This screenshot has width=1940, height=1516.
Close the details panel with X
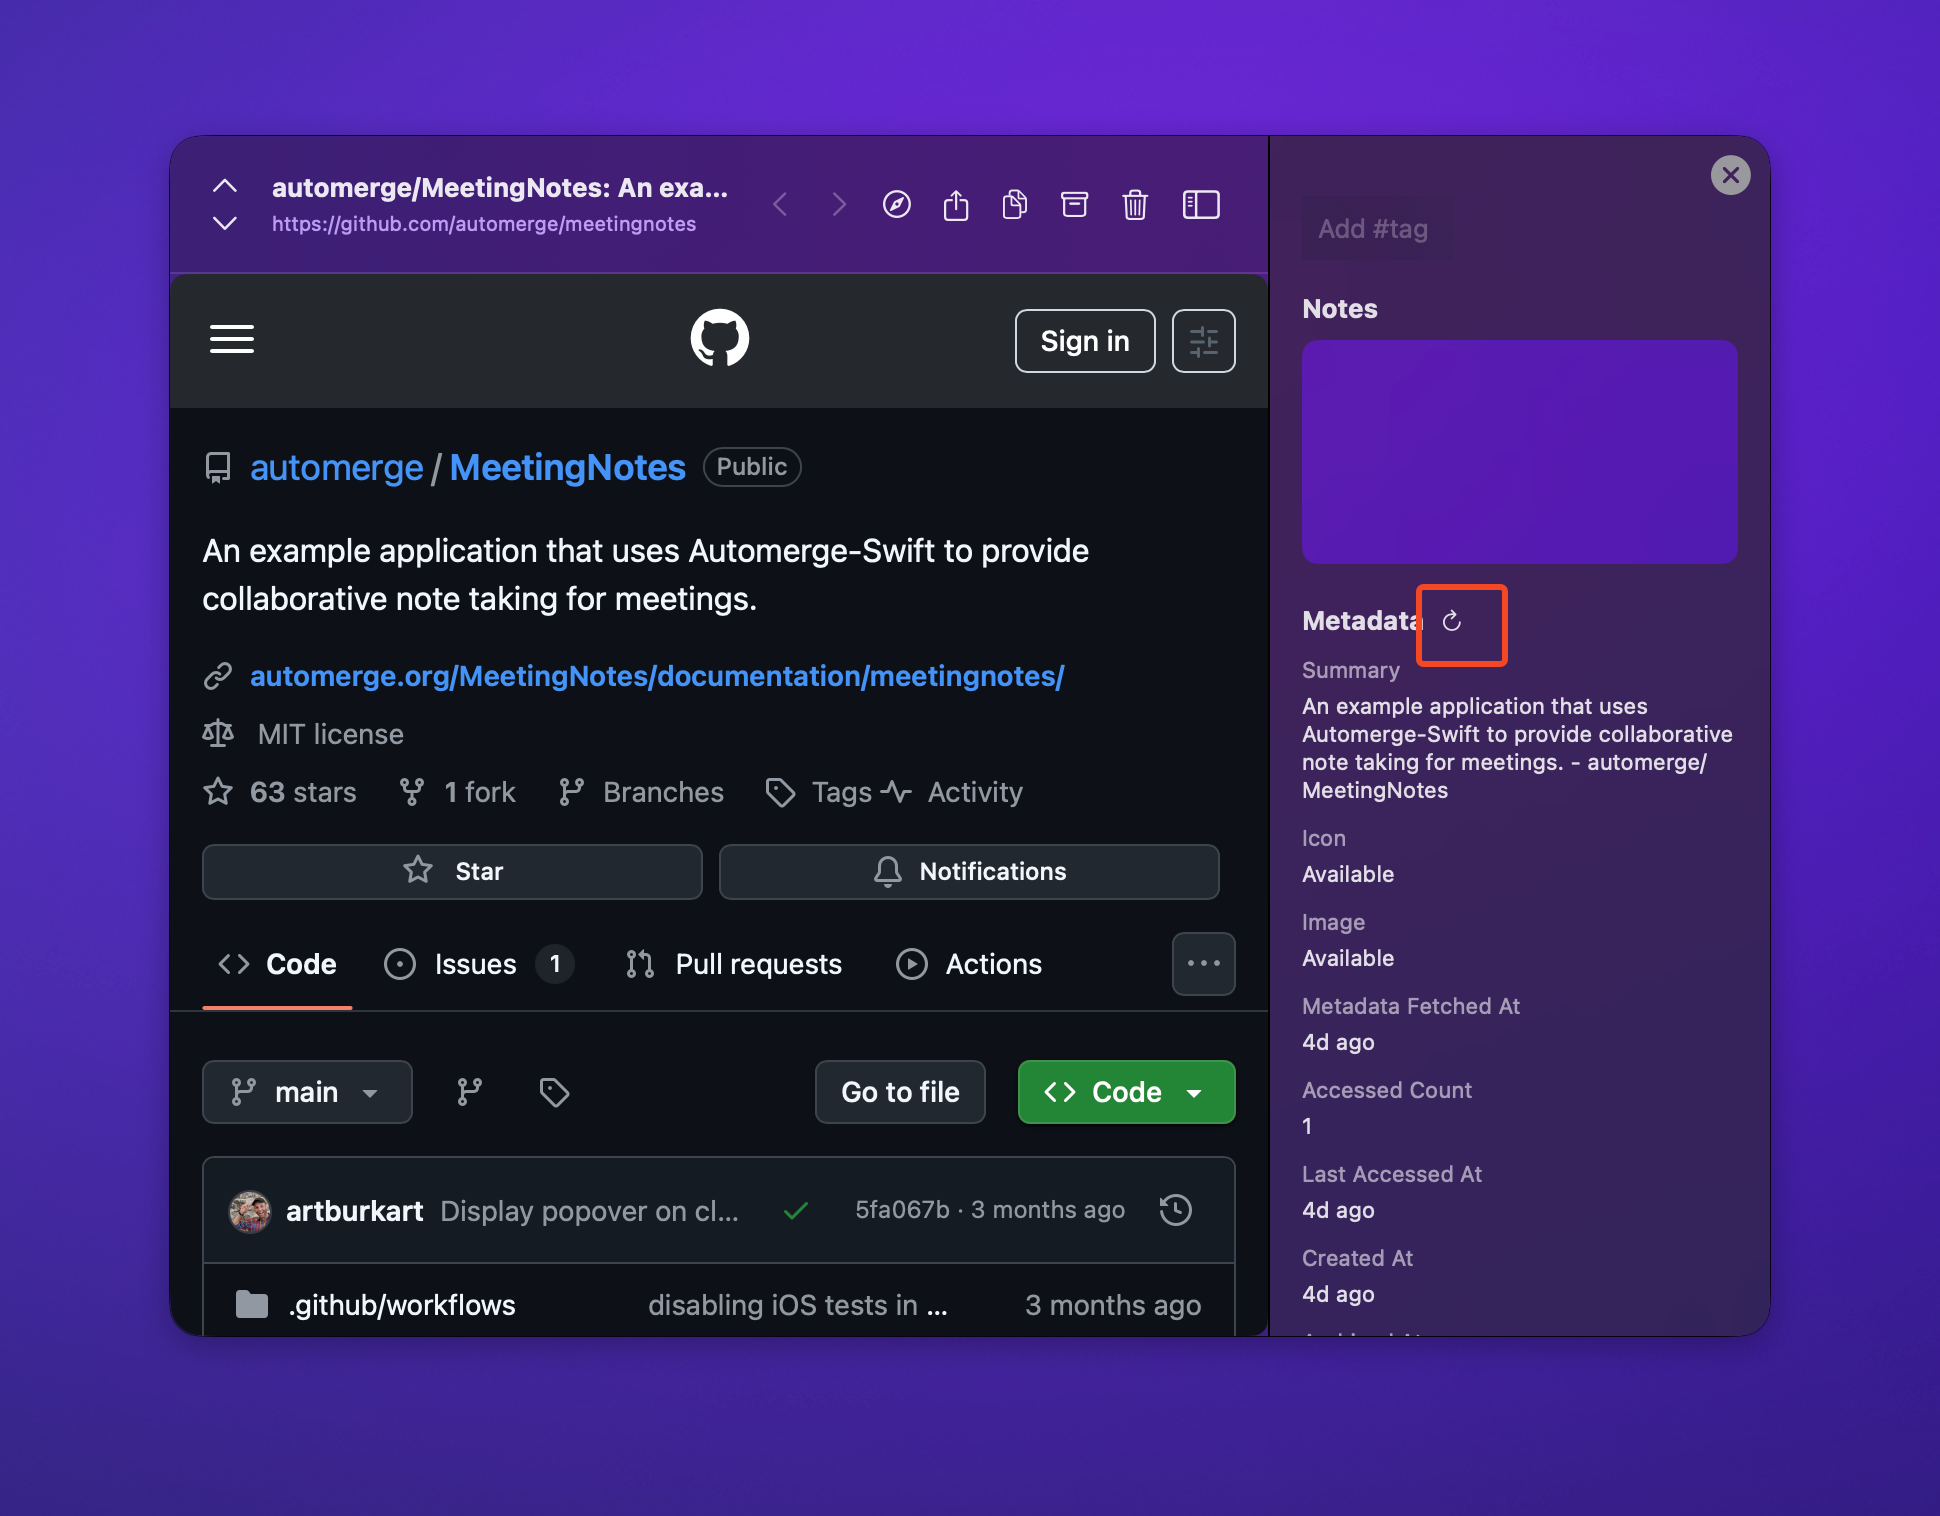coord(1730,175)
